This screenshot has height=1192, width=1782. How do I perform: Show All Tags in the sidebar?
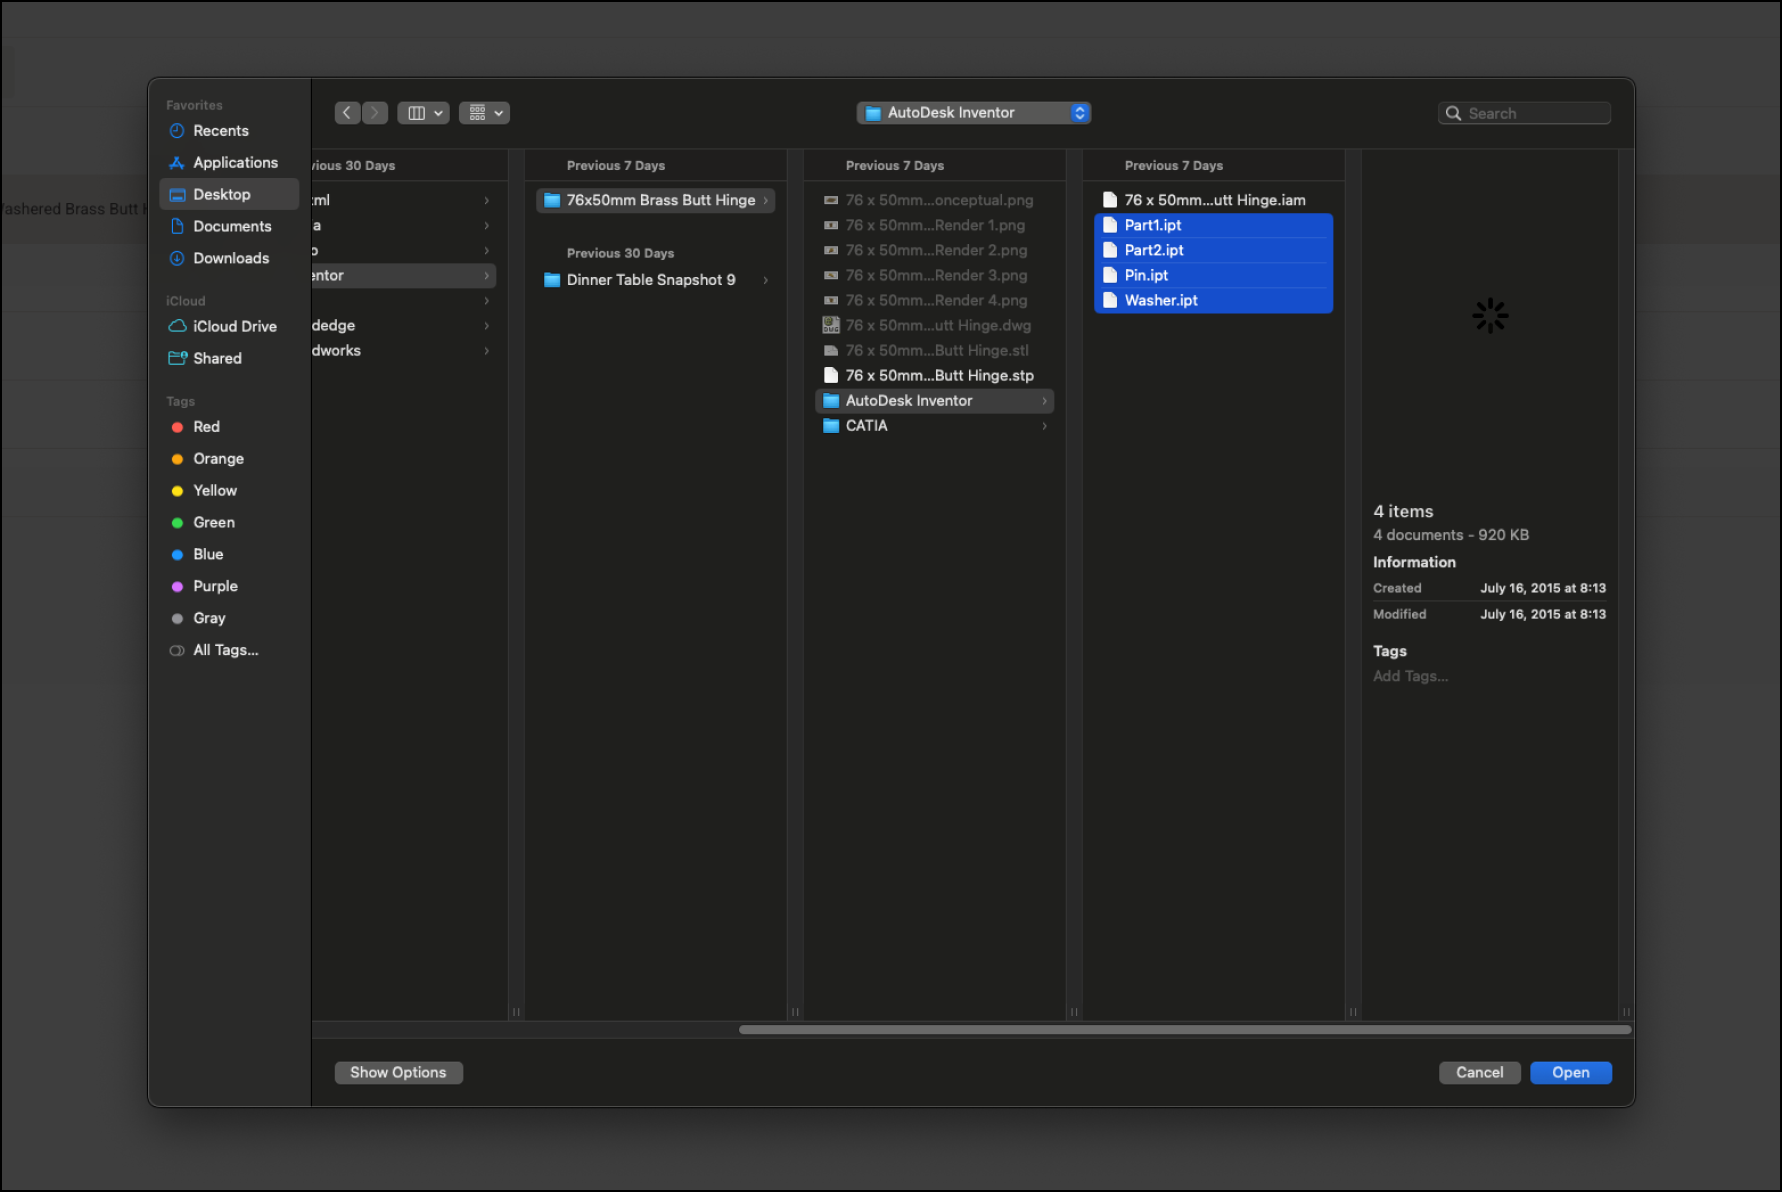[225, 650]
